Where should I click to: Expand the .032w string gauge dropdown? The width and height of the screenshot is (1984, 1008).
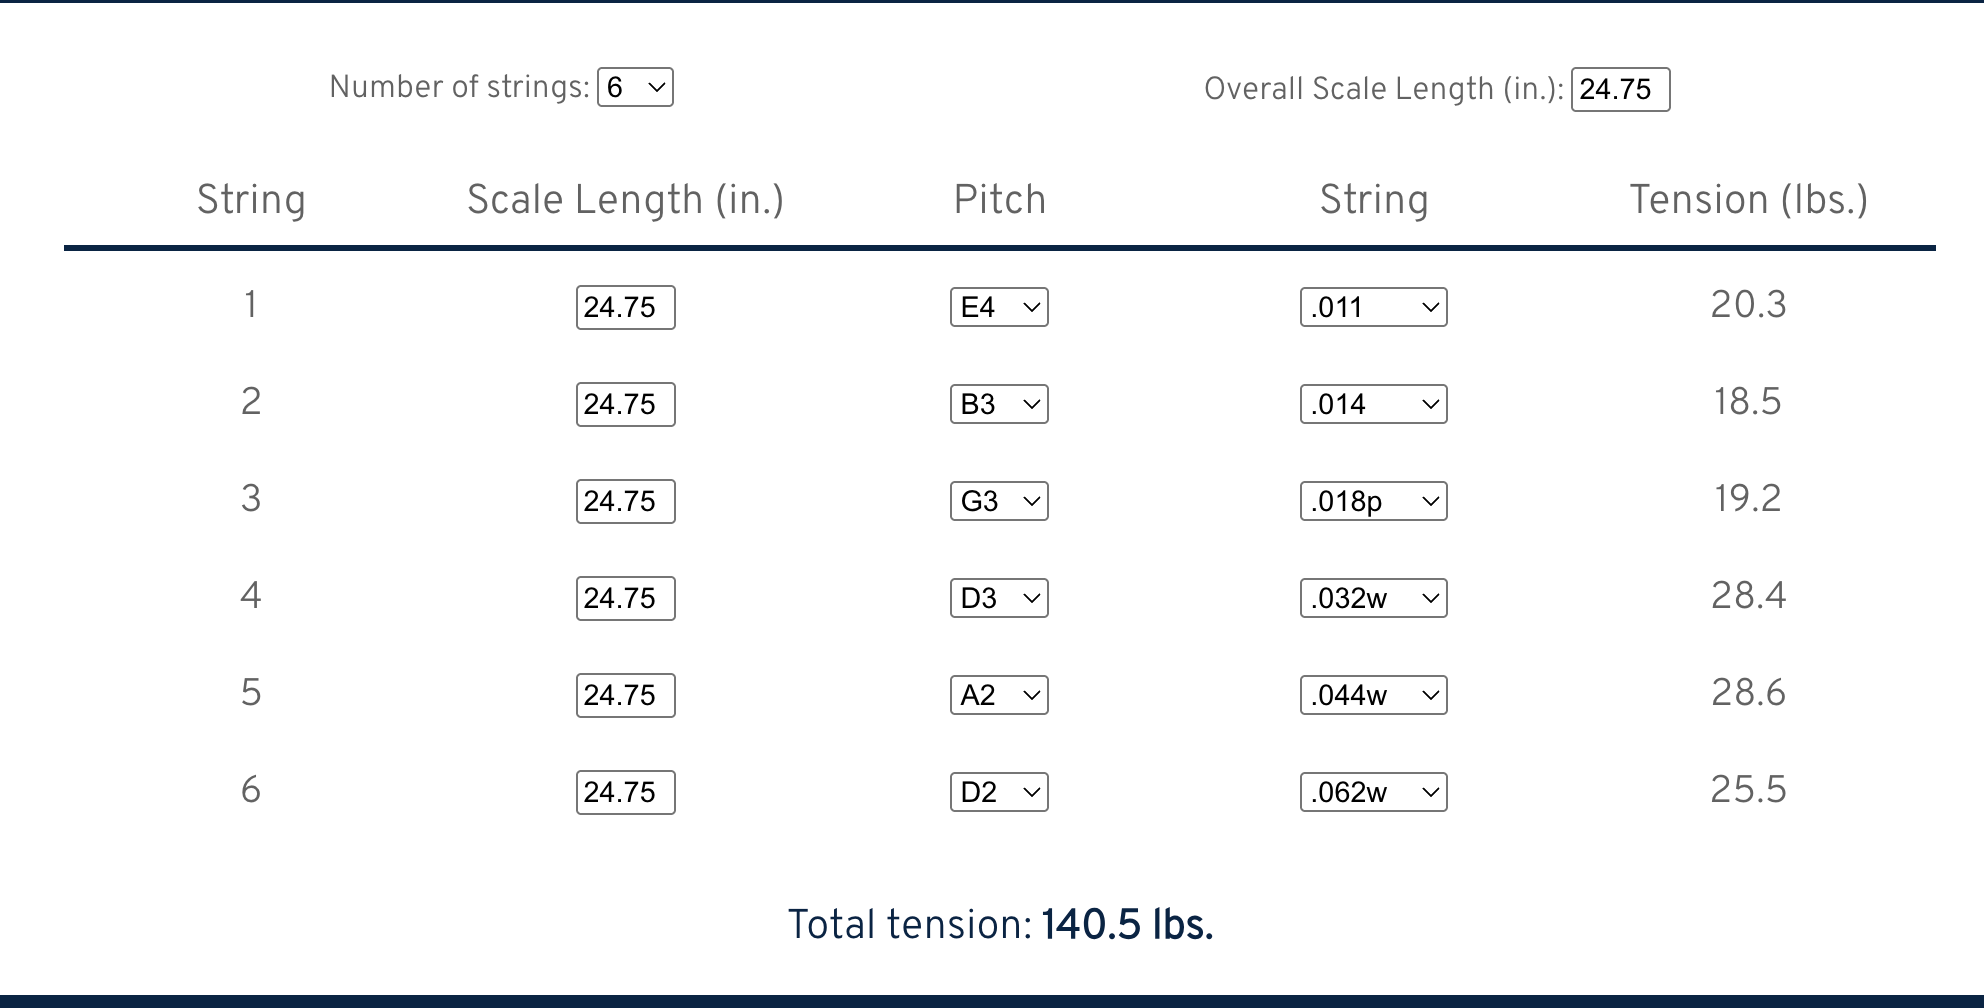[1373, 598]
